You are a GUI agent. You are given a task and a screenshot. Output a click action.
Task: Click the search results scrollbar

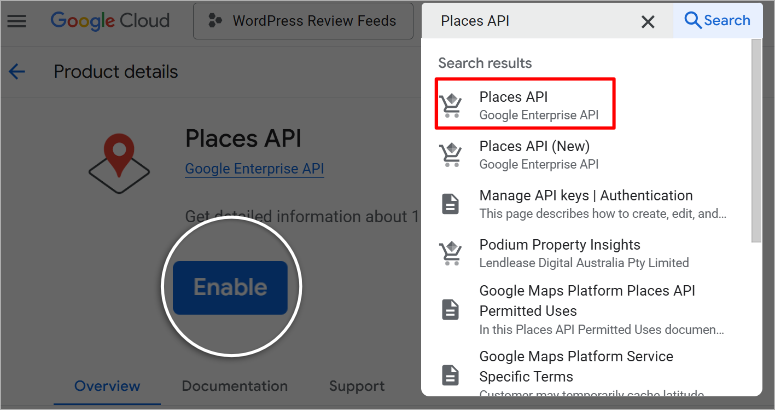[x=756, y=141]
